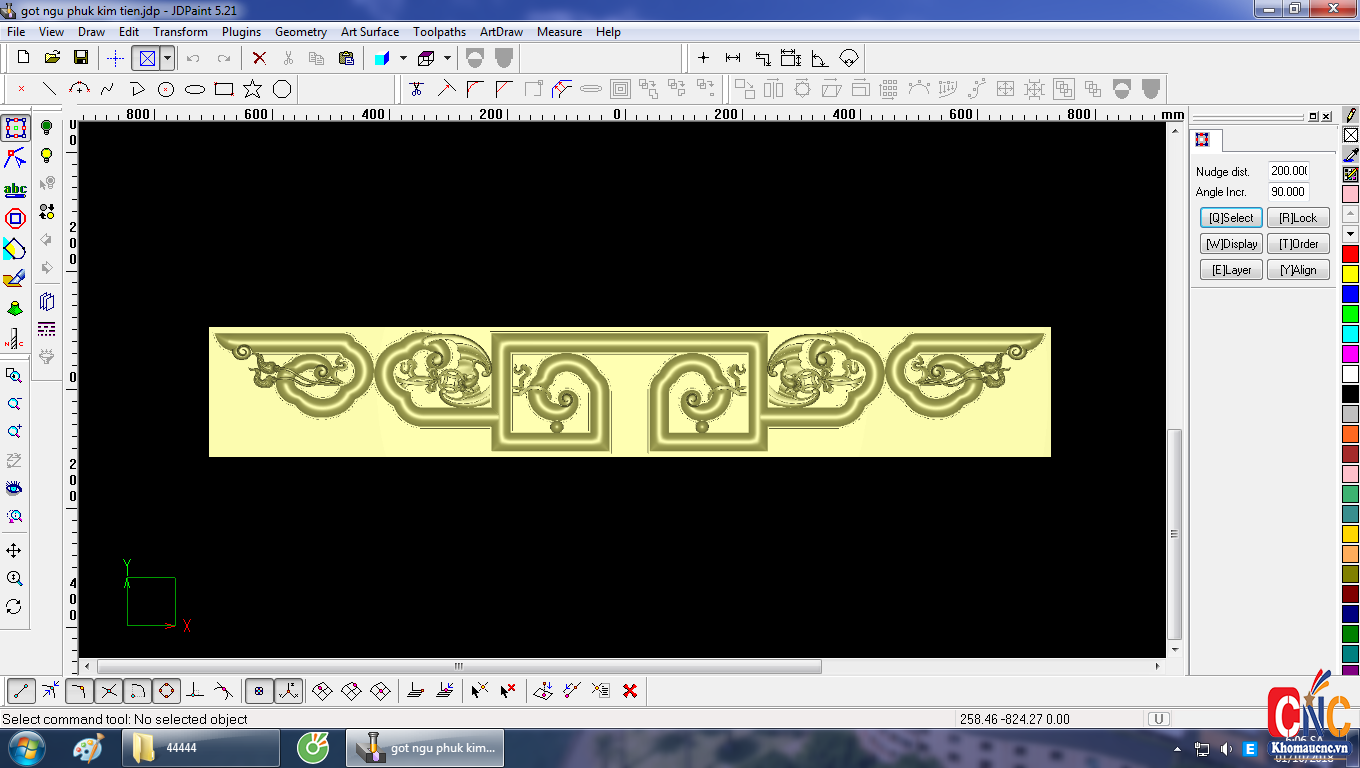Toggle intersection snap mode
The image size is (1360, 768).
click(x=109, y=690)
